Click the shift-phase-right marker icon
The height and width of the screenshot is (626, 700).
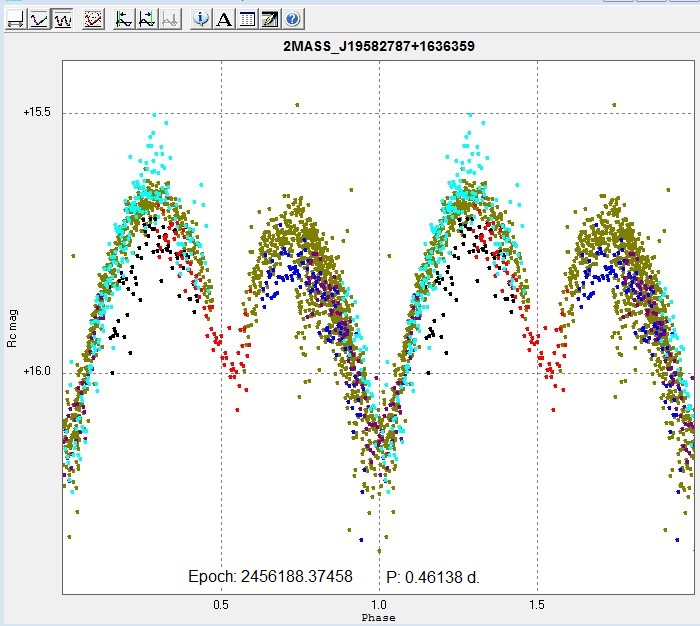tap(147, 20)
